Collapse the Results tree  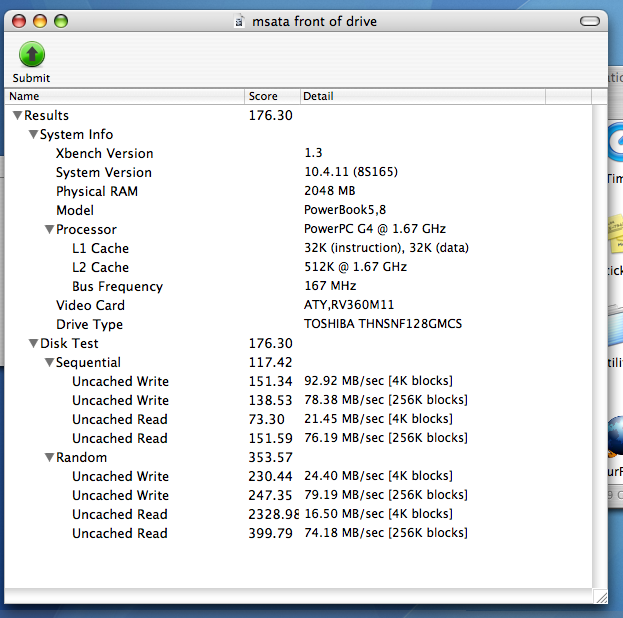pos(17,115)
